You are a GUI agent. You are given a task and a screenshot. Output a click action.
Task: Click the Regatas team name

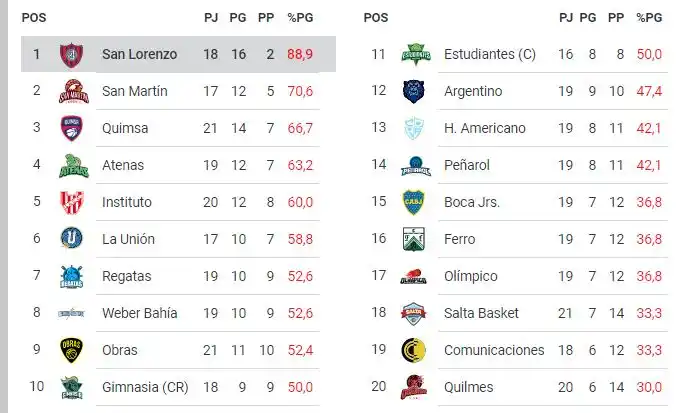point(127,276)
